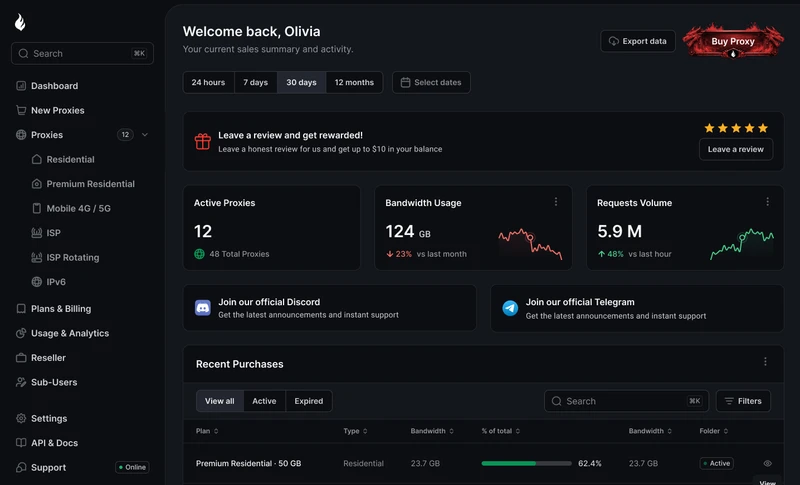Open Requests Volume card options menu
800x485 pixels.
(x=767, y=202)
